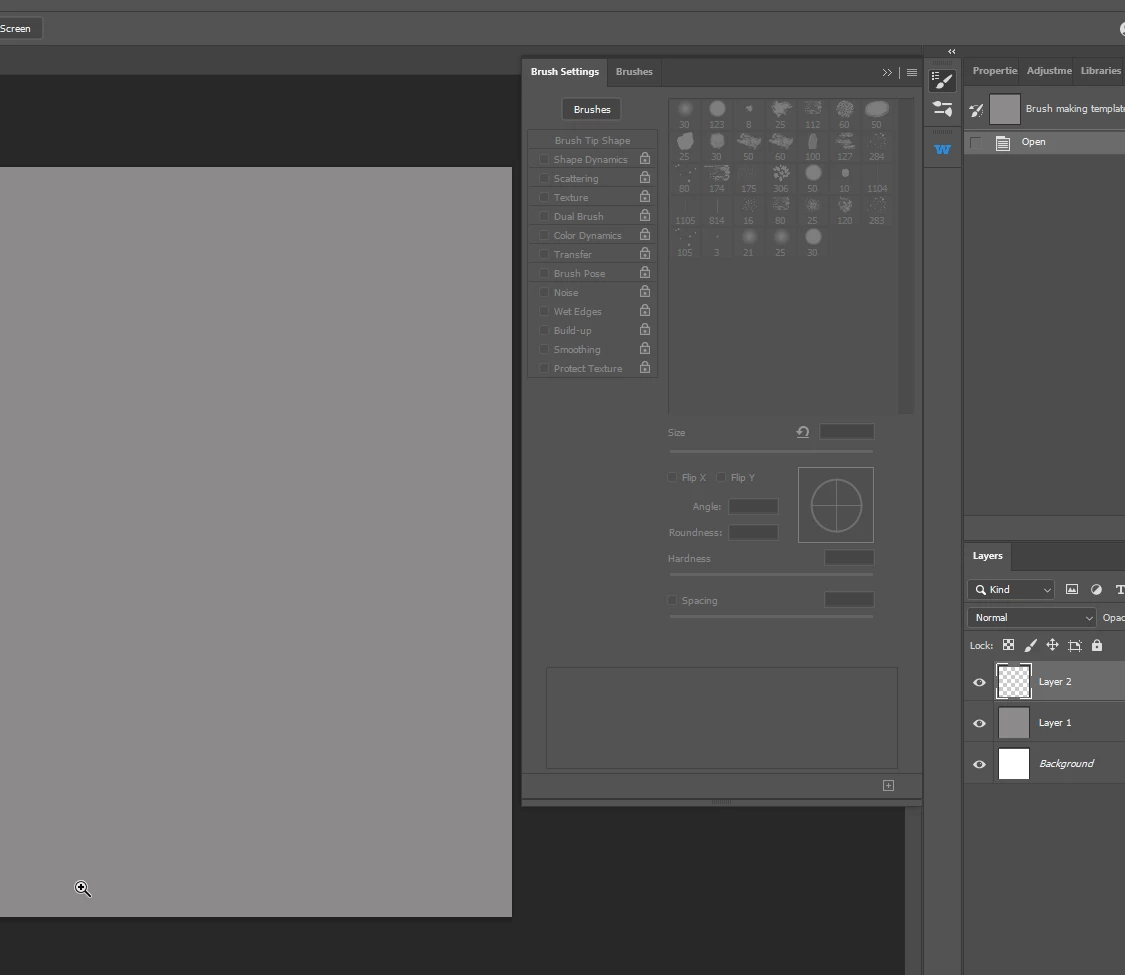Open Brush Settings panel menu icon
The width and height of the screenshot is (1125, 975).
point(912,72)
